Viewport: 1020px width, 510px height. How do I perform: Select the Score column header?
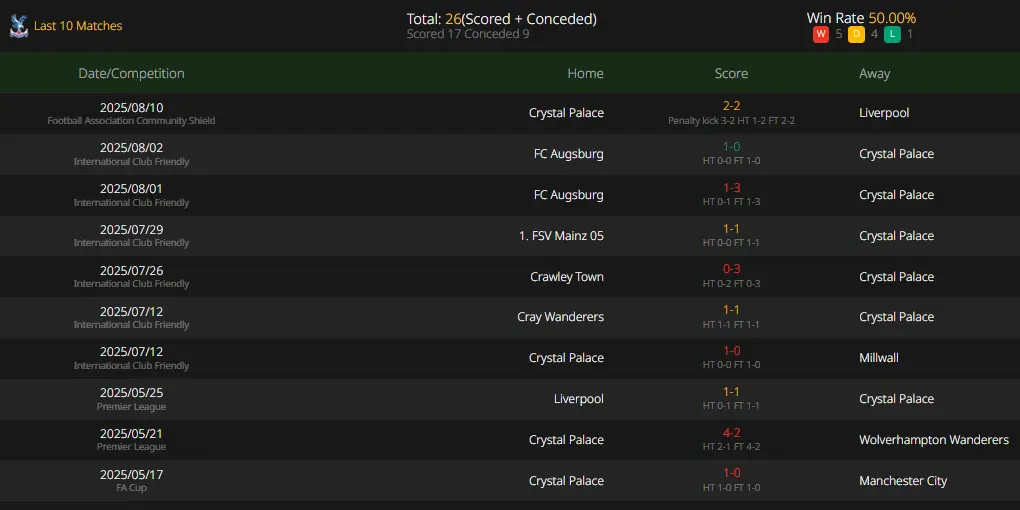731,74
